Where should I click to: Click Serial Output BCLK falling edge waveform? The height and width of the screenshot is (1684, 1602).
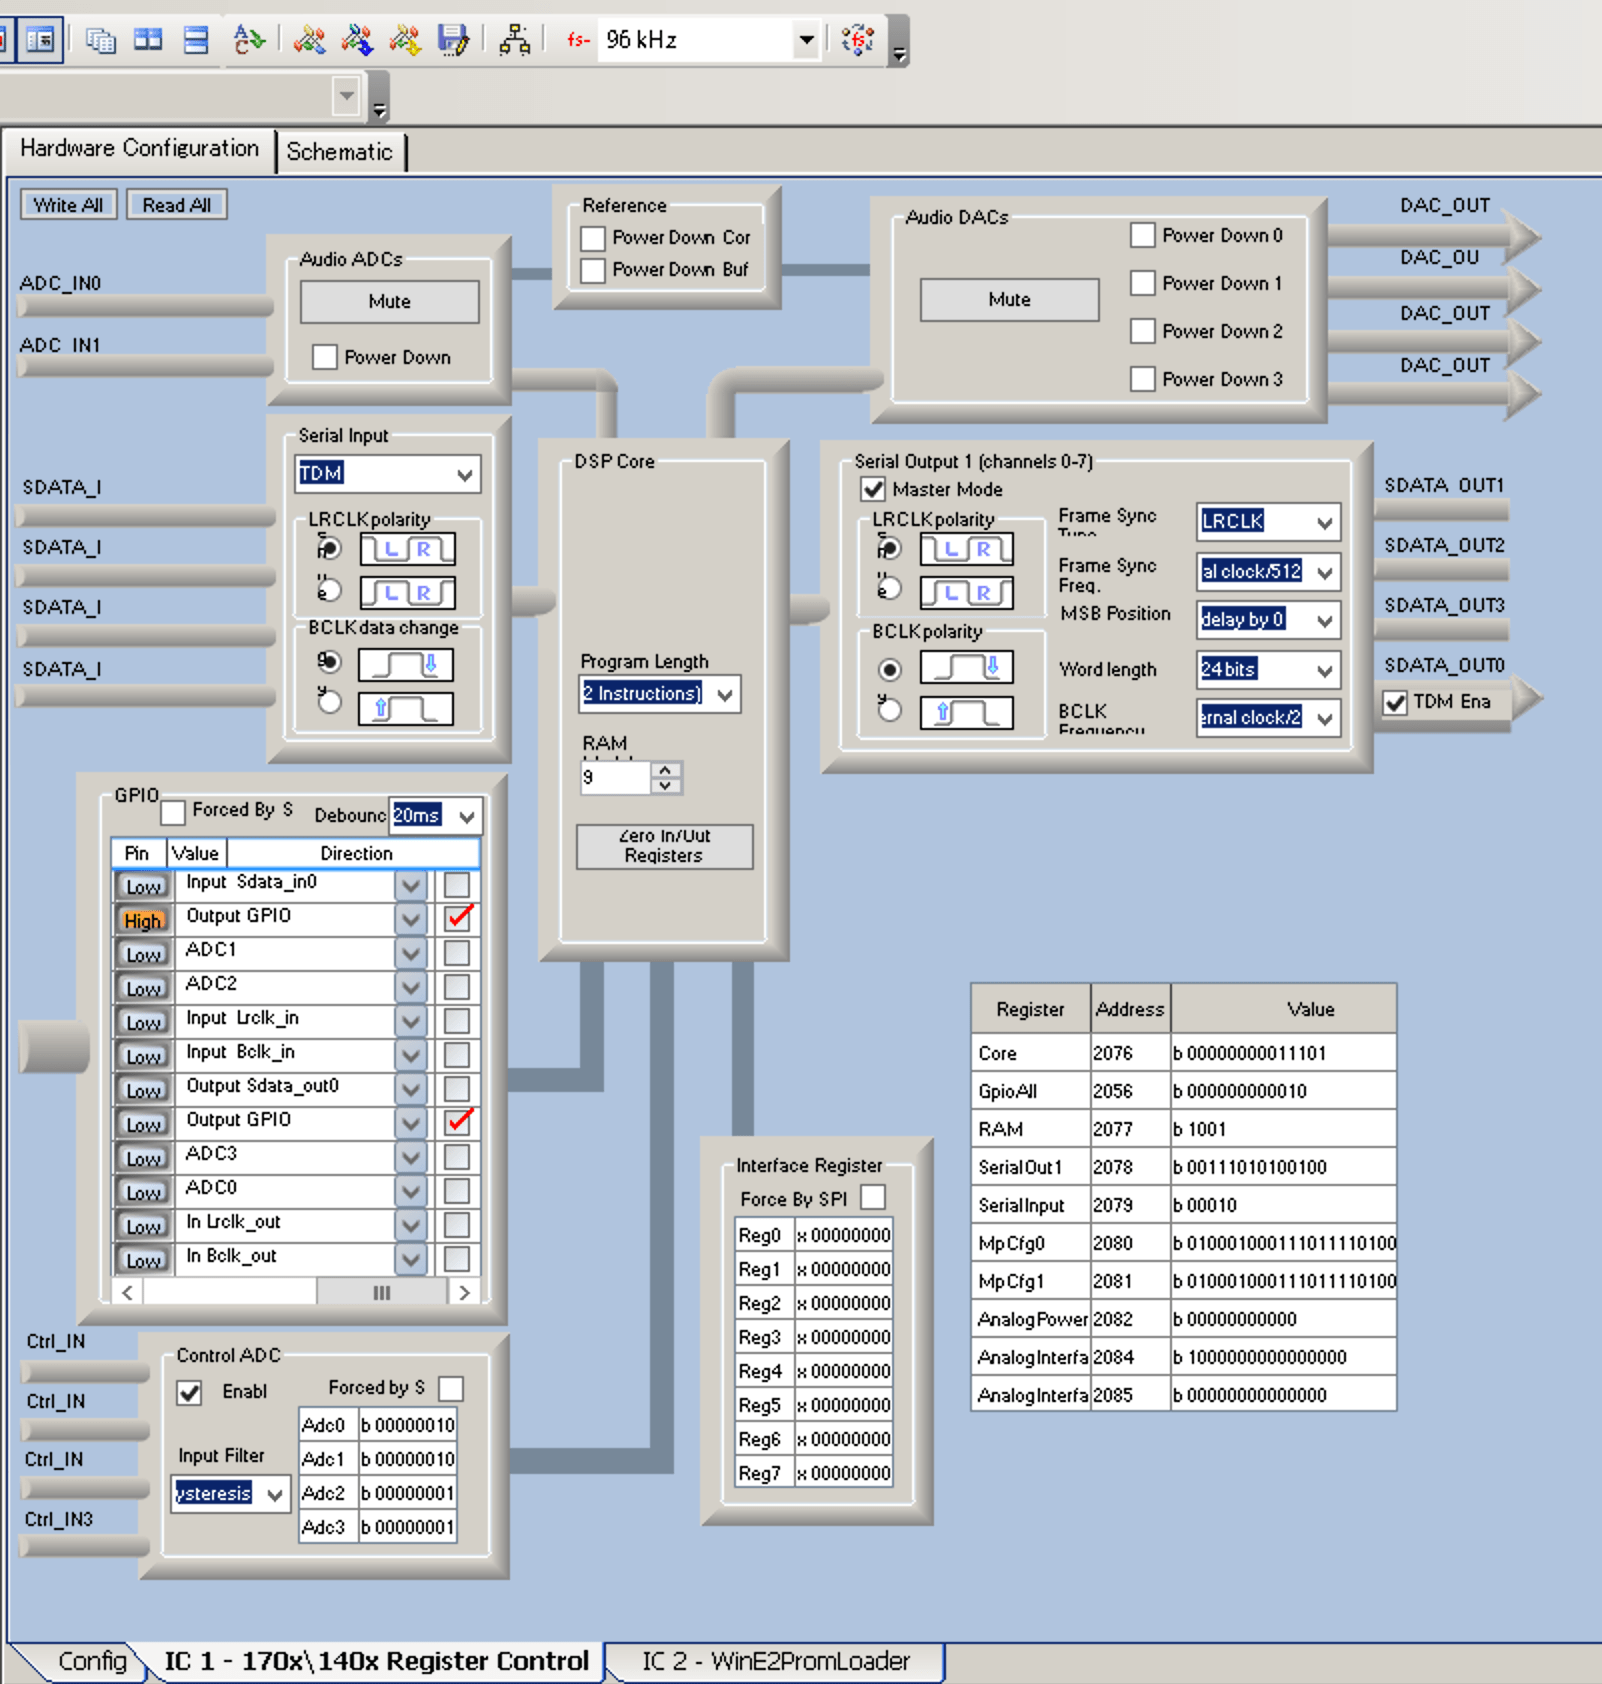click(x=966, y=667)
